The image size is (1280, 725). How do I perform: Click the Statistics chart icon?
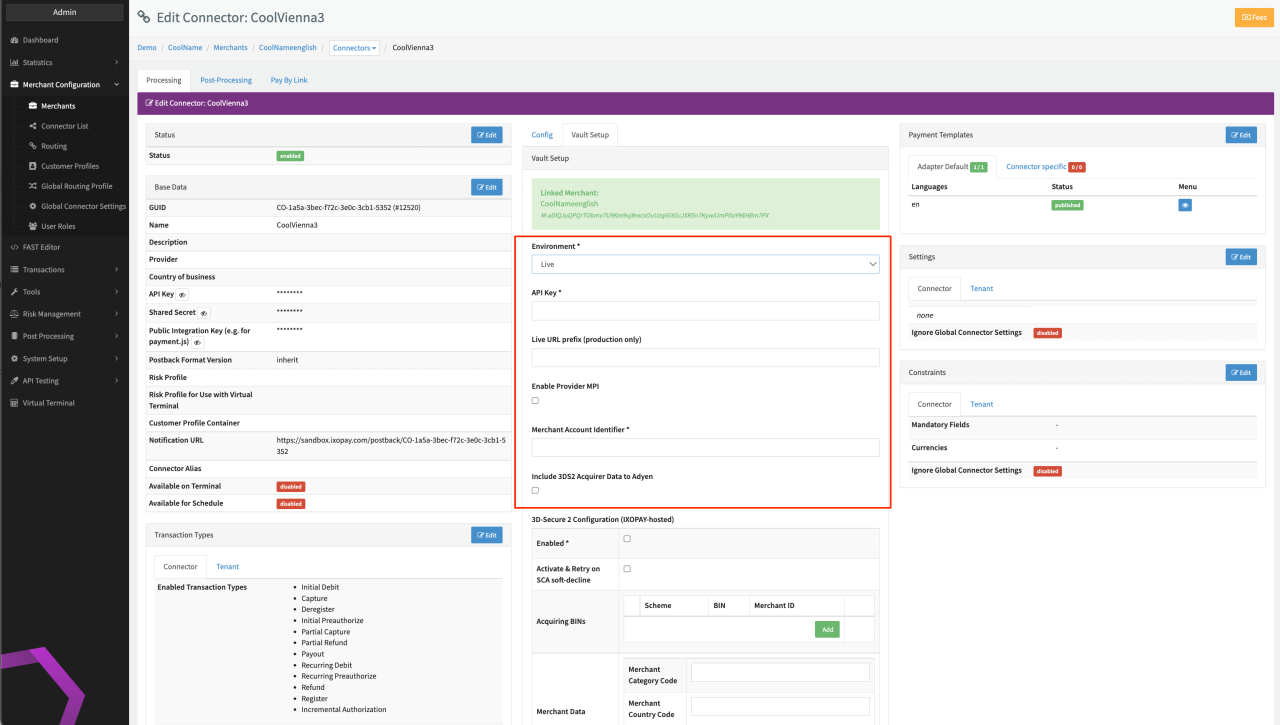click(x=14, y=62)
